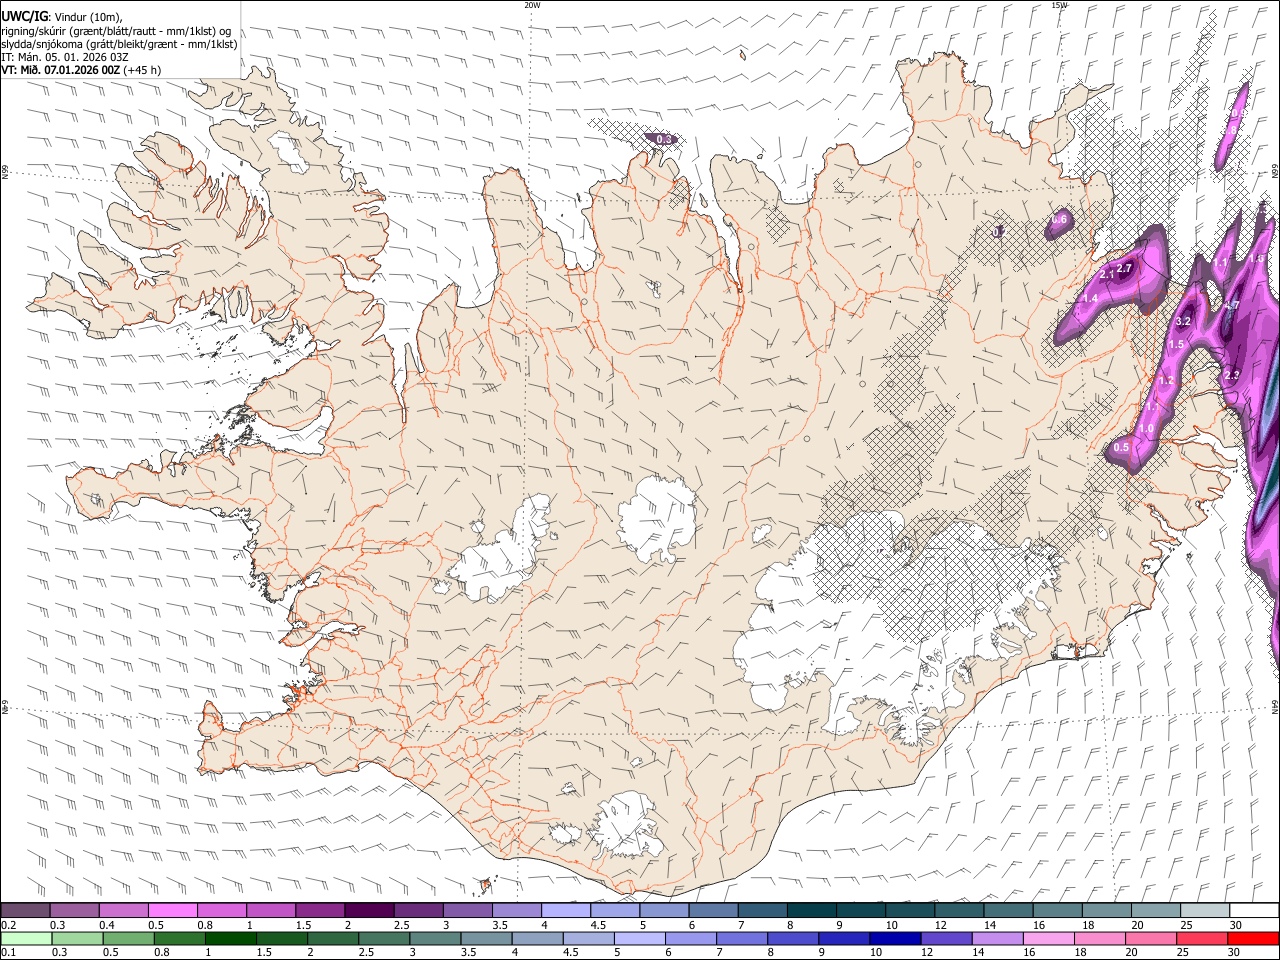This screenshot has width=1280, height=960.
Task: Select the bright pink 0.5 swatch in top legend
Action: tap(172, 910)
